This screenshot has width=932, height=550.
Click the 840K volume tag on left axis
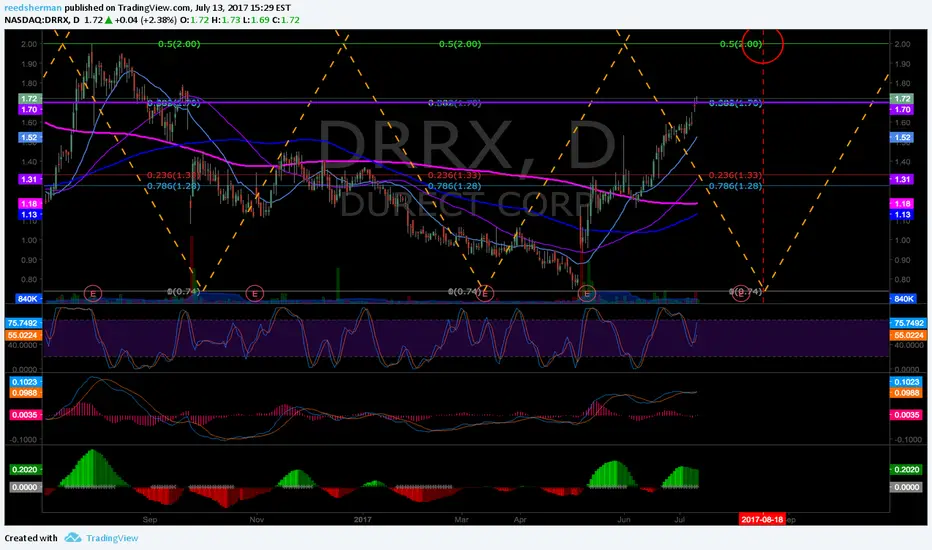coord(28,298)
